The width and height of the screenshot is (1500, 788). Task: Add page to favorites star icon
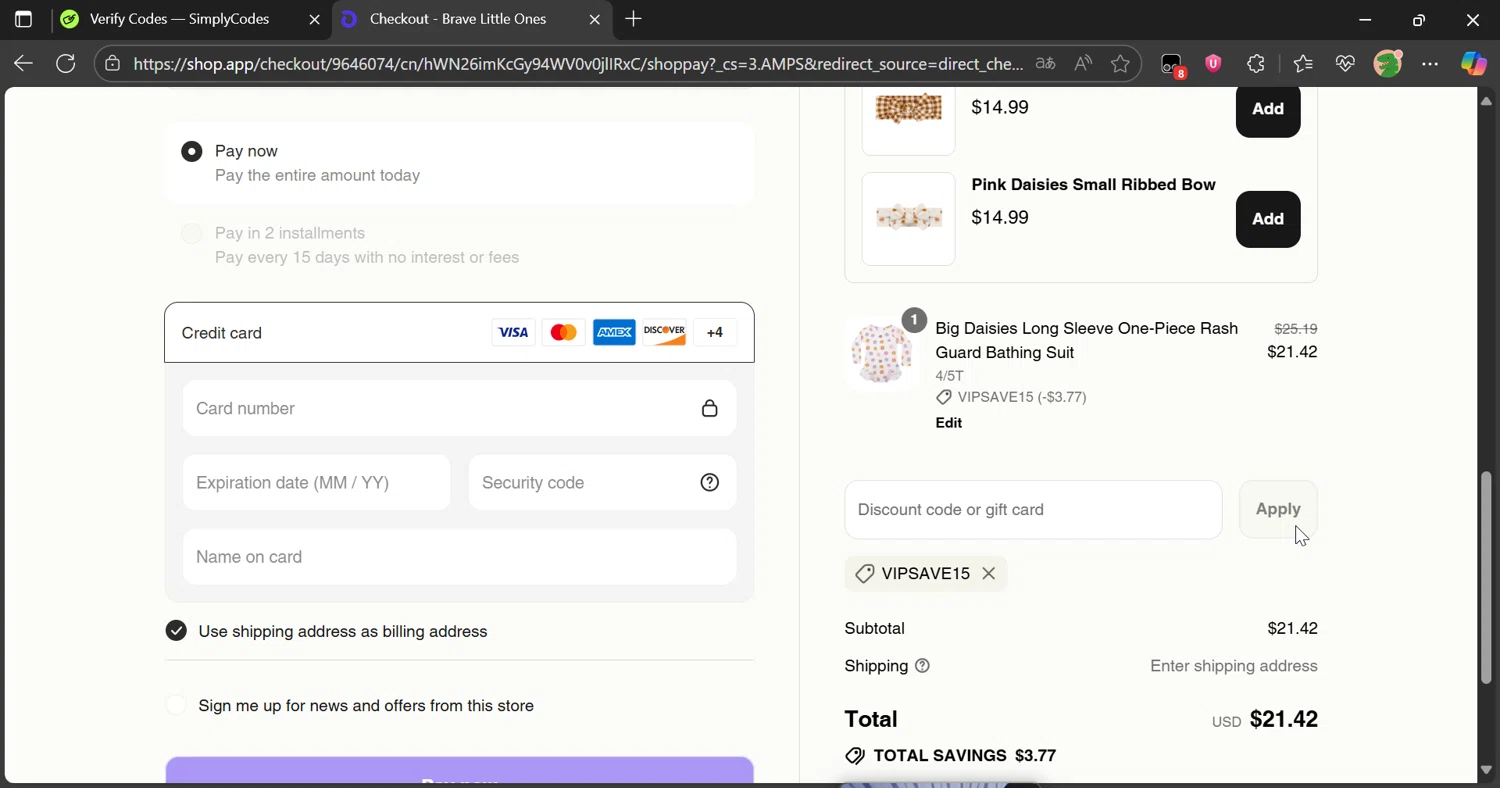click(1120, 64)
